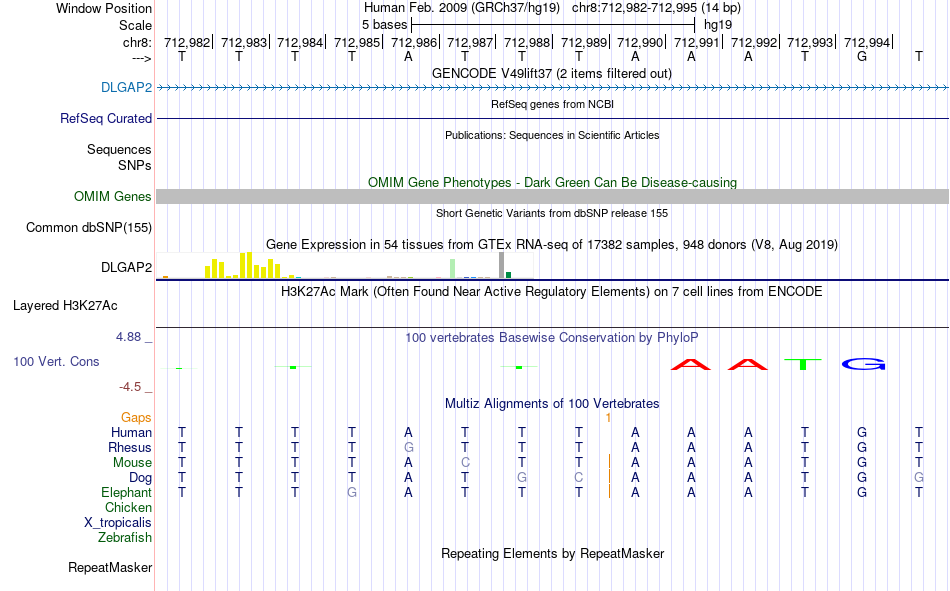This screenshot has width=950, height=591.
Task: Click the strand direction arrow --->
Action: [x=142, y=58]
